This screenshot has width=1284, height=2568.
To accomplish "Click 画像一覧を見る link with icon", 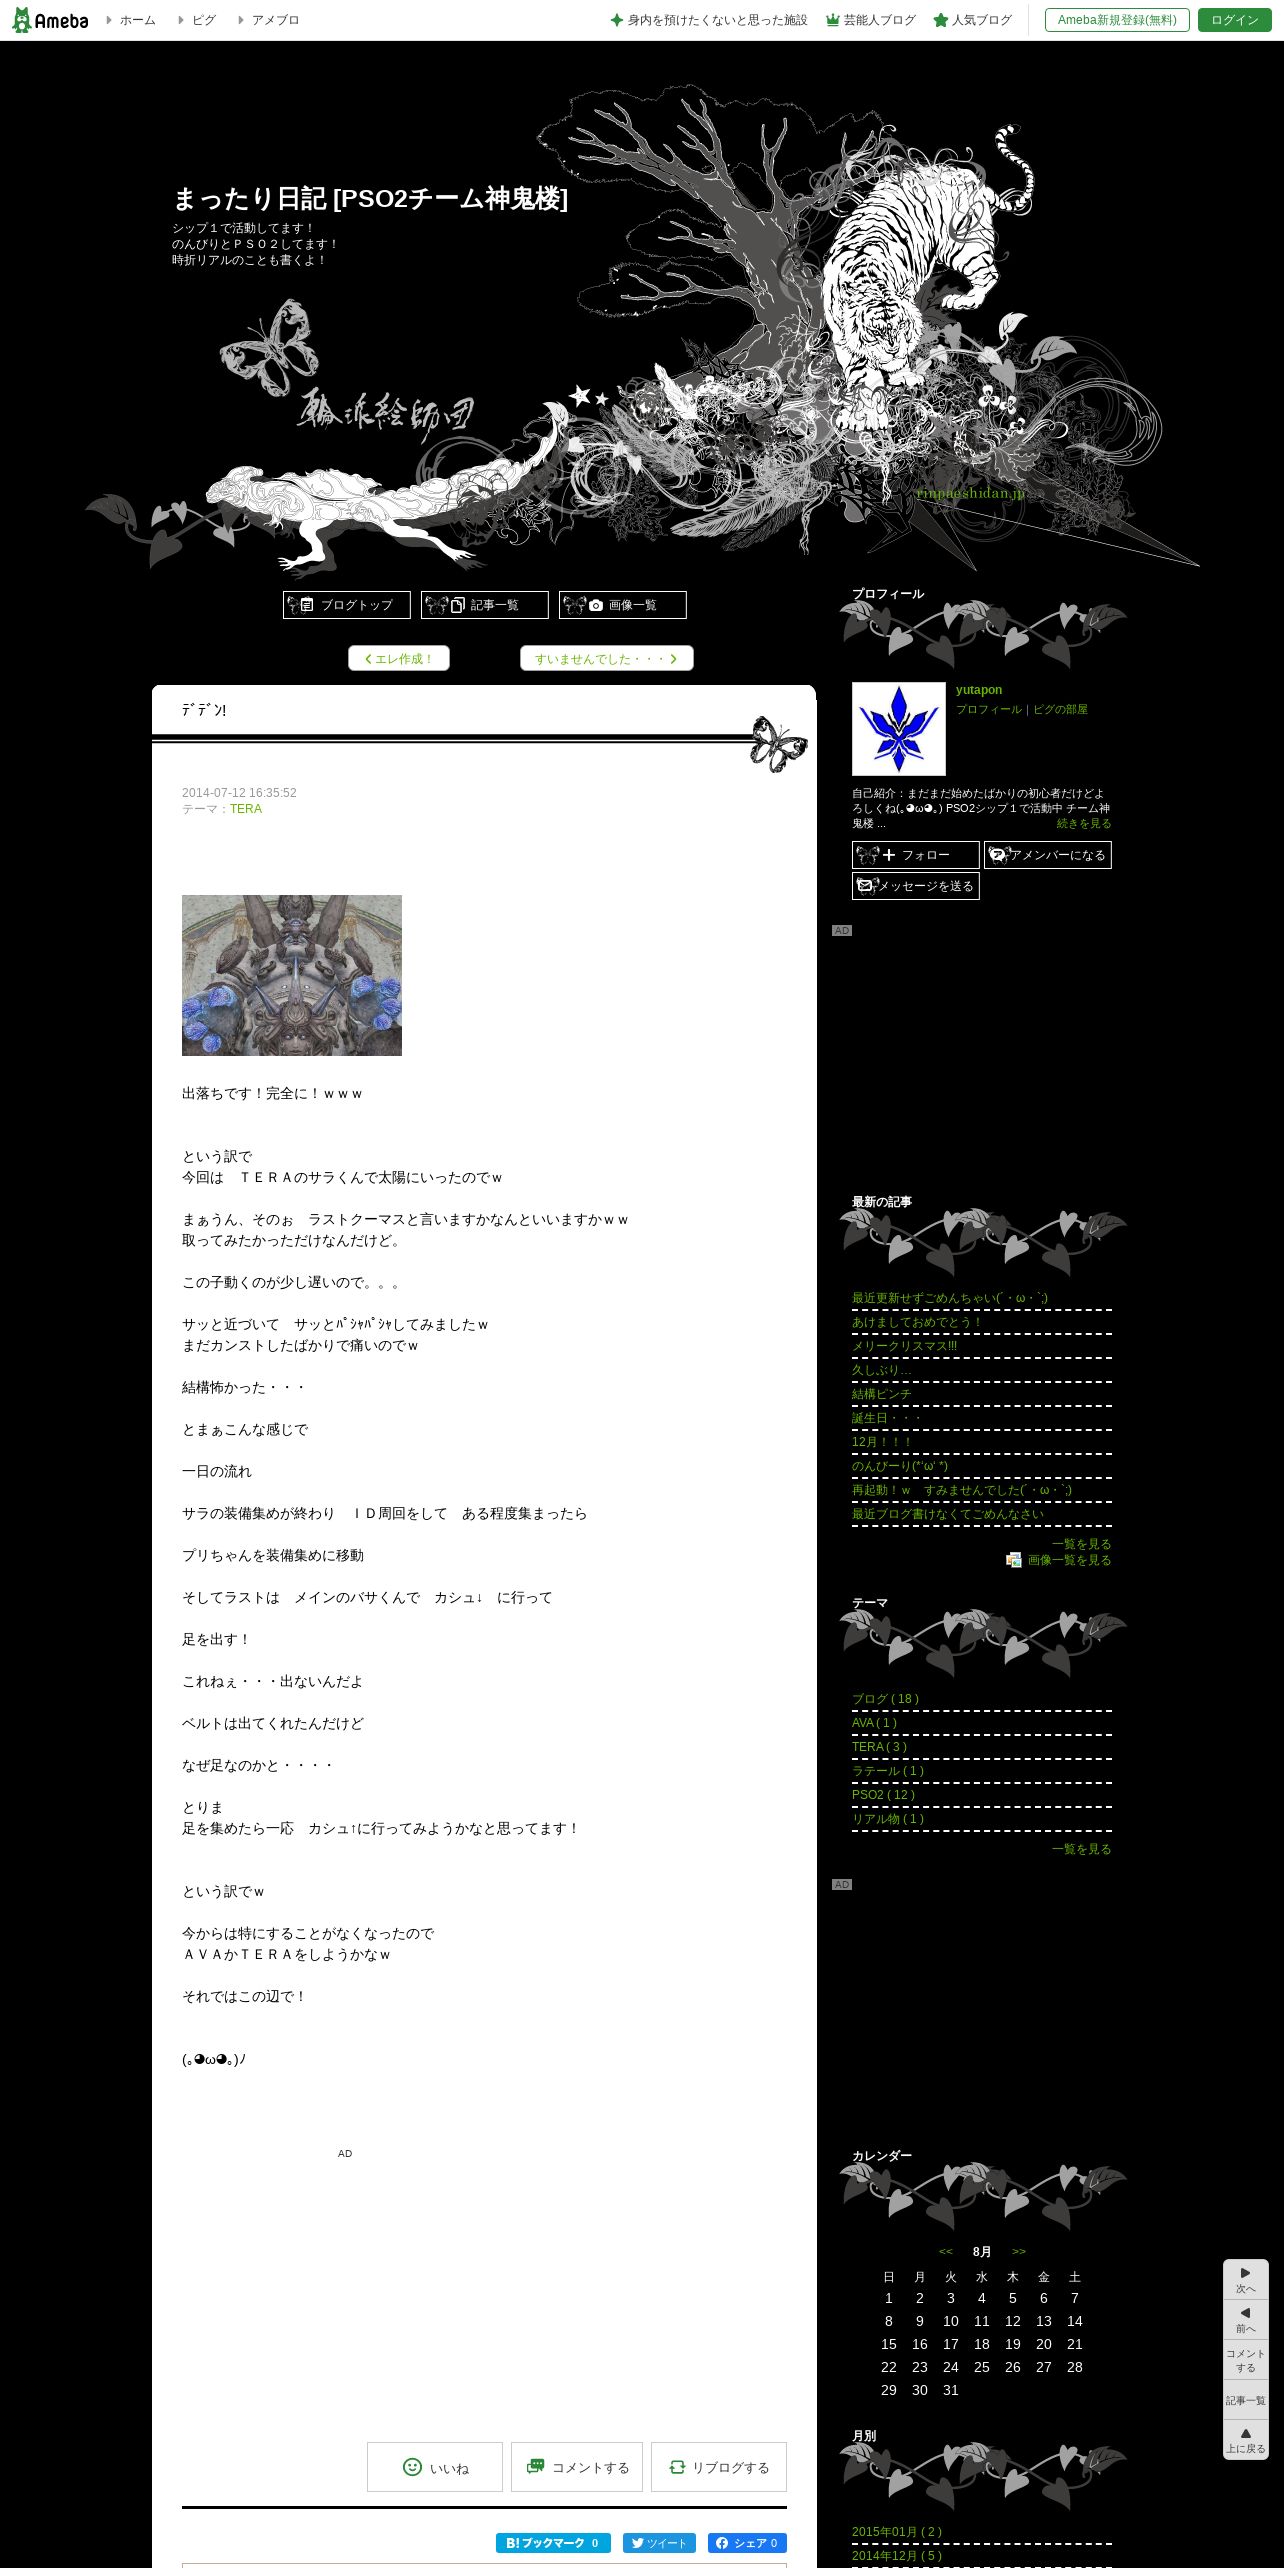I will pos(1059,1560).
